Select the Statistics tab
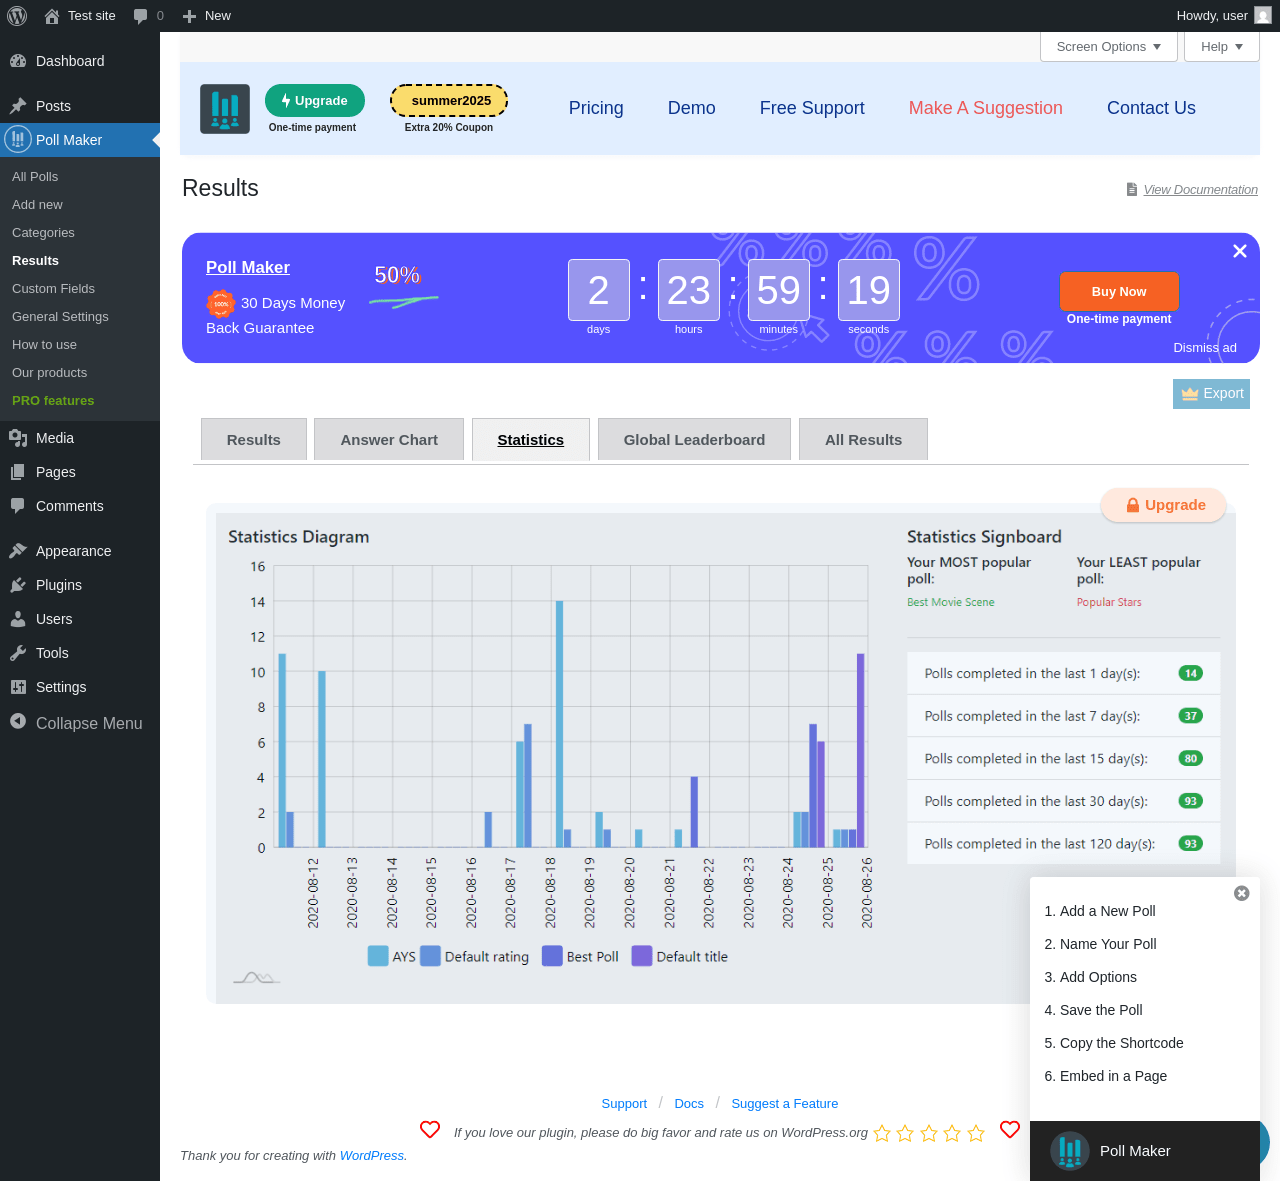 531,439
